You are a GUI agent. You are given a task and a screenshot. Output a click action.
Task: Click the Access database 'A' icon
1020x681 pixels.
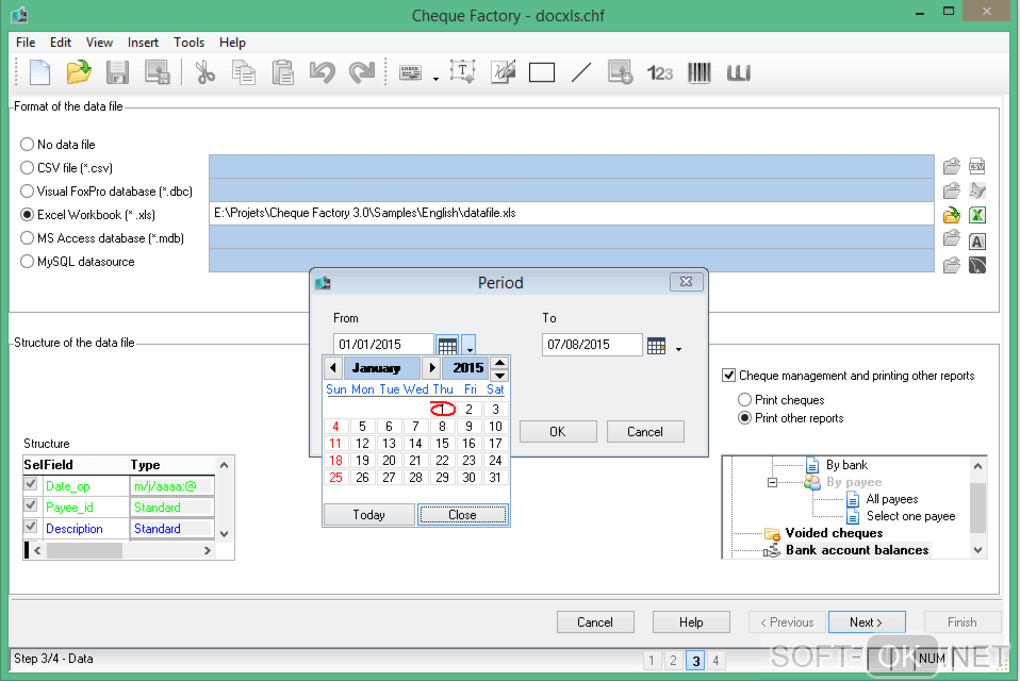pyautogui.click(x=977, y=241)
